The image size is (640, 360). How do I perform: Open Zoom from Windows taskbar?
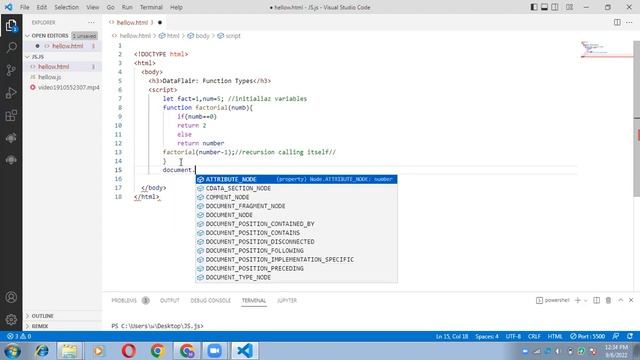214,351
